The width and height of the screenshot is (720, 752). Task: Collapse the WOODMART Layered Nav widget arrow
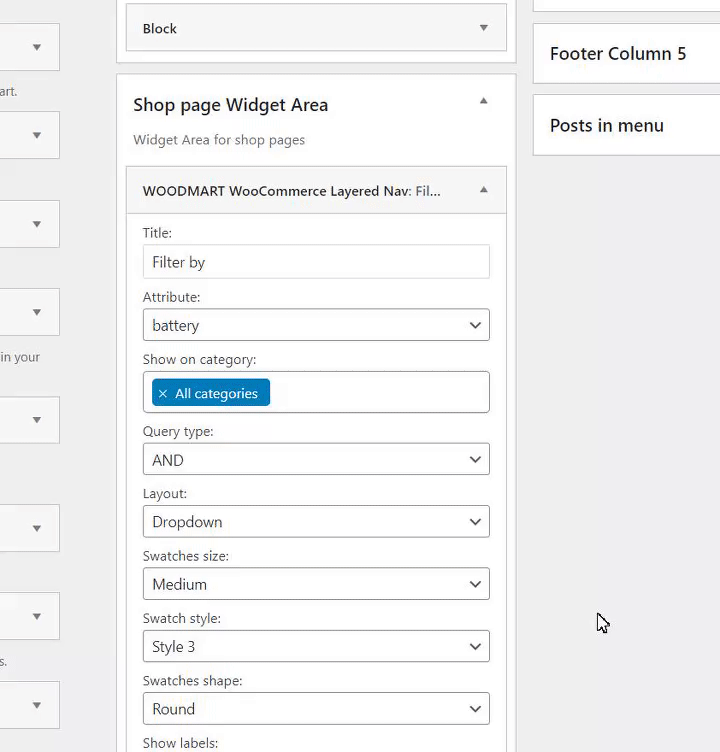[484, 190]
